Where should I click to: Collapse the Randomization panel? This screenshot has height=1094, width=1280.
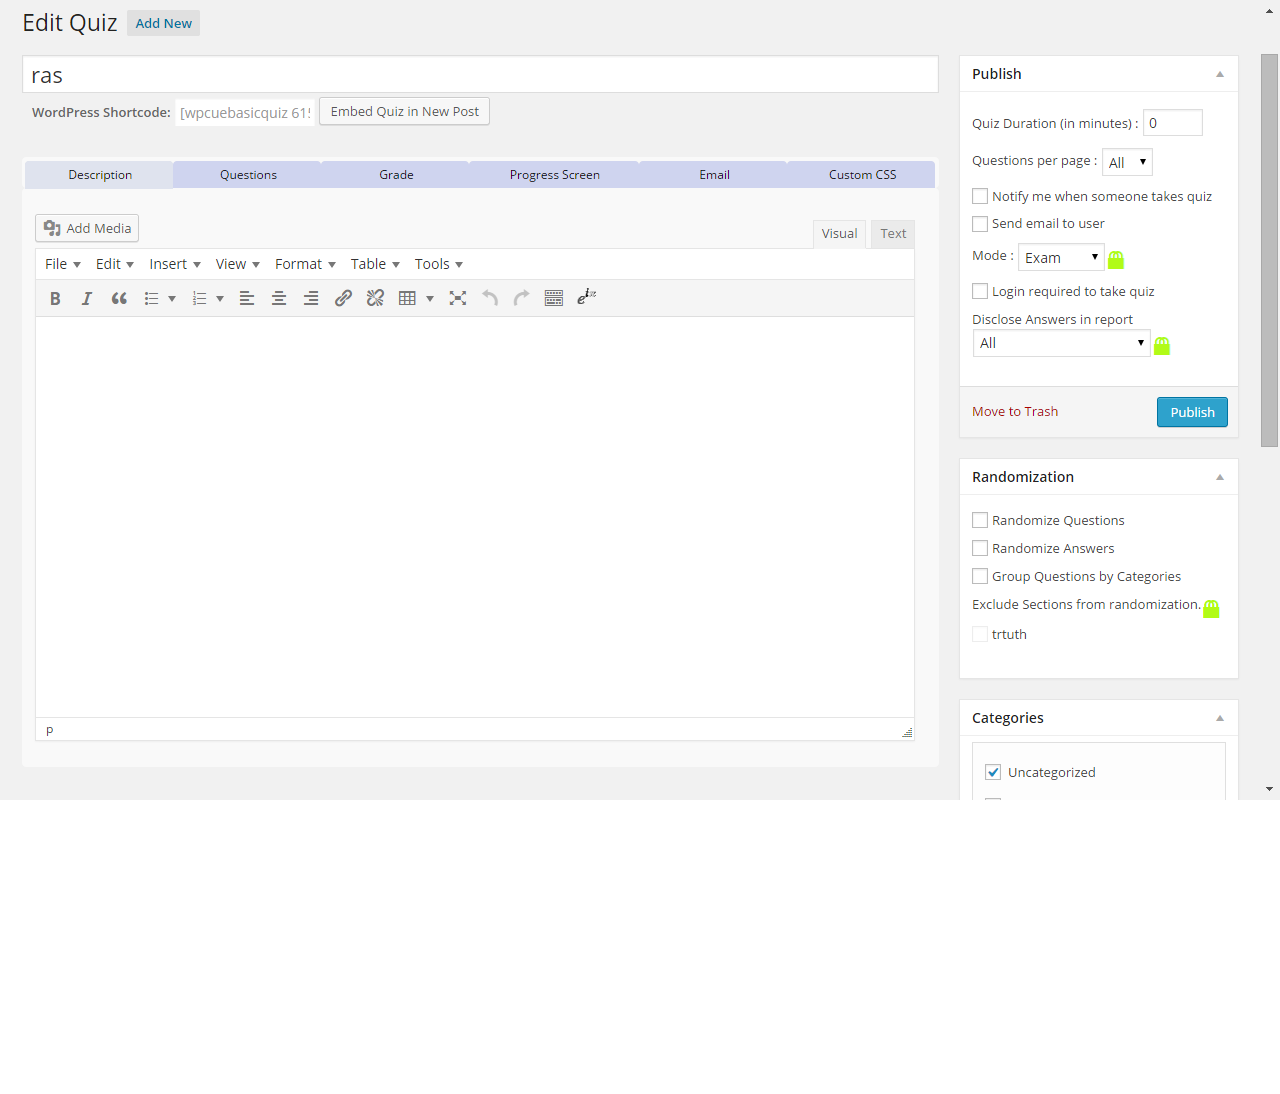click(x=1220, y=477)
